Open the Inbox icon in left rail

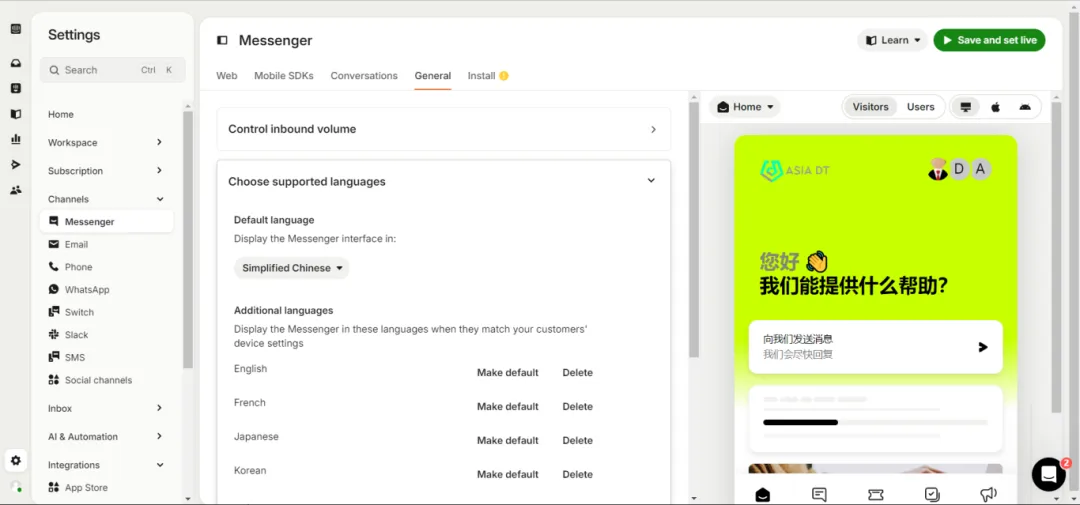(15, 63)
